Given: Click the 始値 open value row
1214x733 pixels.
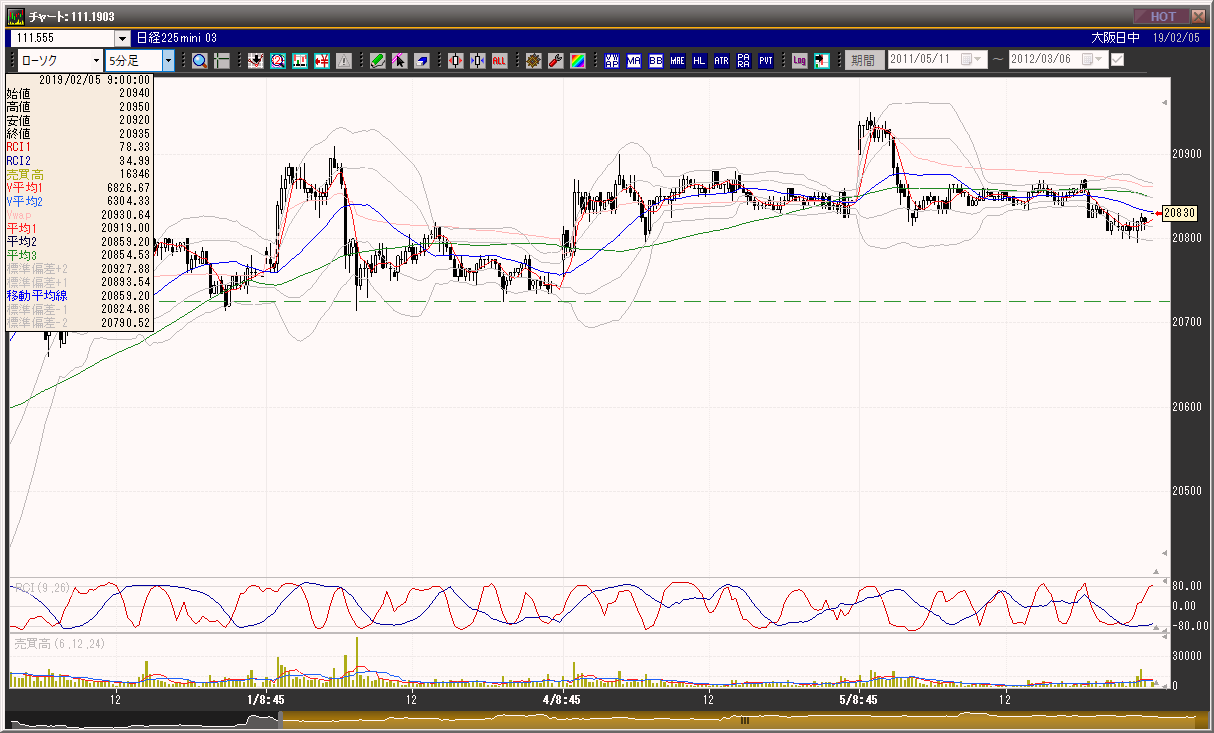Looking at the screenshot, I should (79, 93).
